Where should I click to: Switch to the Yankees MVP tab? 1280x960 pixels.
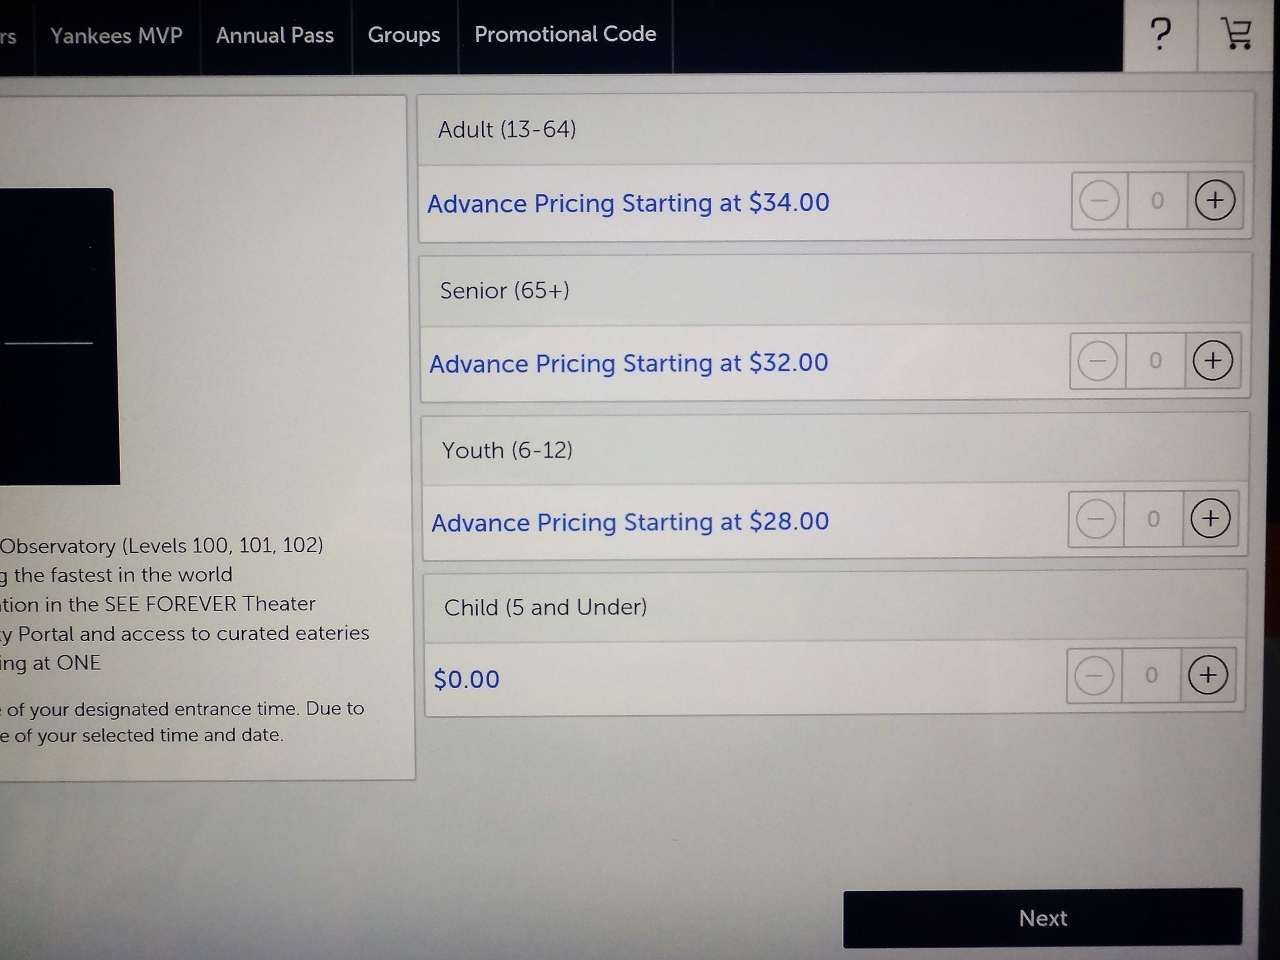pyautogui.click(x=116, y=36)
